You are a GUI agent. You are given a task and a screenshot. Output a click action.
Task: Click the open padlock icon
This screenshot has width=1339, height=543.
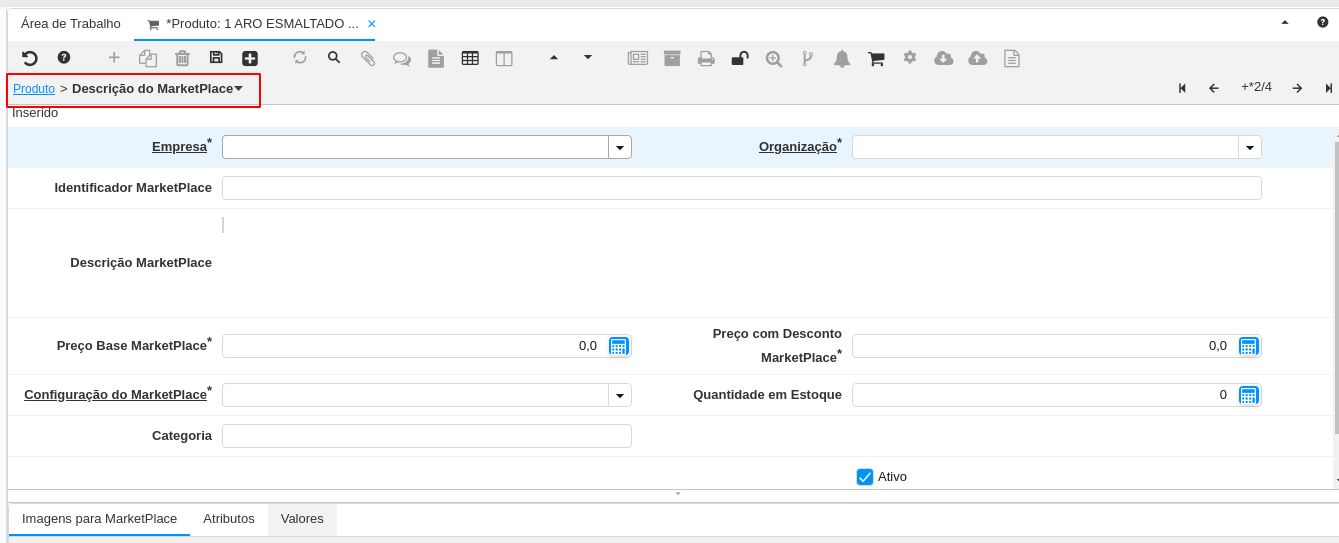point(740,58)
